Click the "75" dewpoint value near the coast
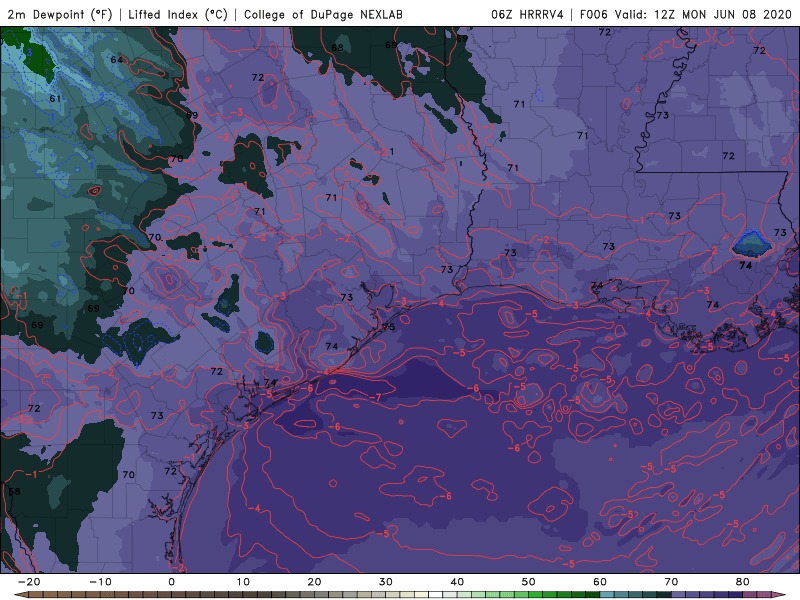The width and height of the screenshot is (800, 600). [389, 327]
